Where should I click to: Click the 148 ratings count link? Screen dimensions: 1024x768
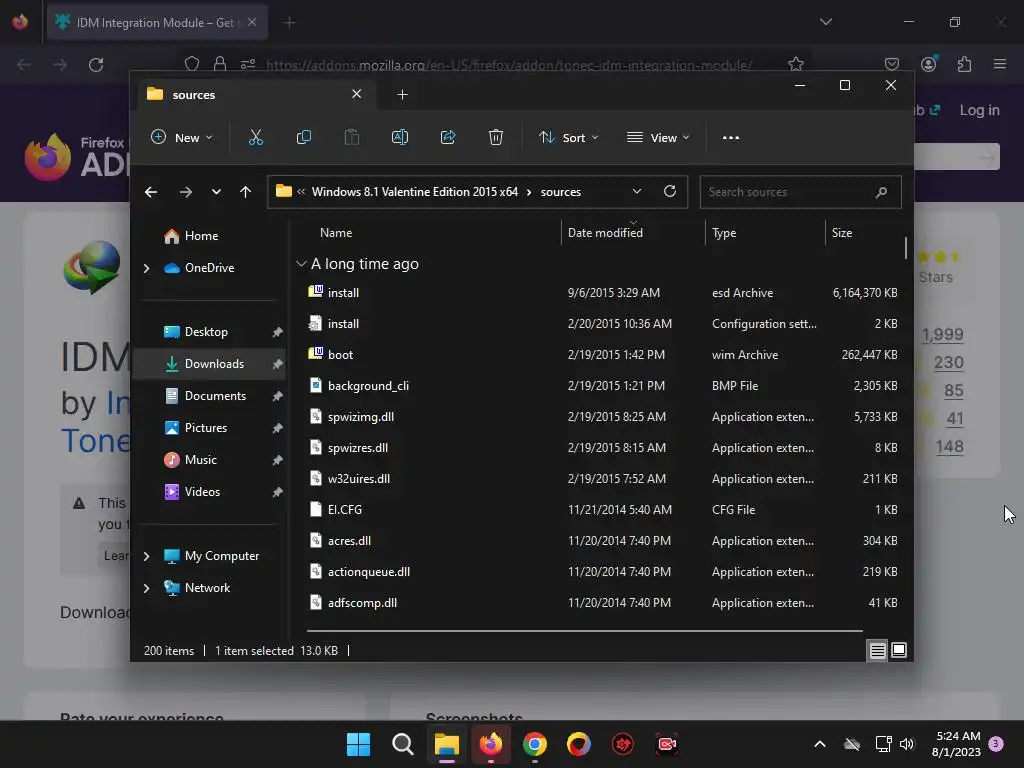[949, 447]
